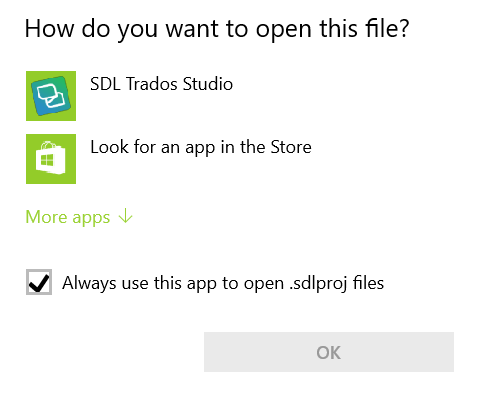Click the down arrow beside More apps

[x=126, y=216]
